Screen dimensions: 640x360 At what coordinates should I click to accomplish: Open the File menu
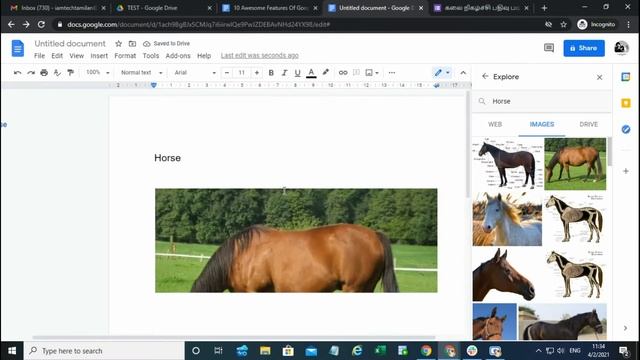40,56
